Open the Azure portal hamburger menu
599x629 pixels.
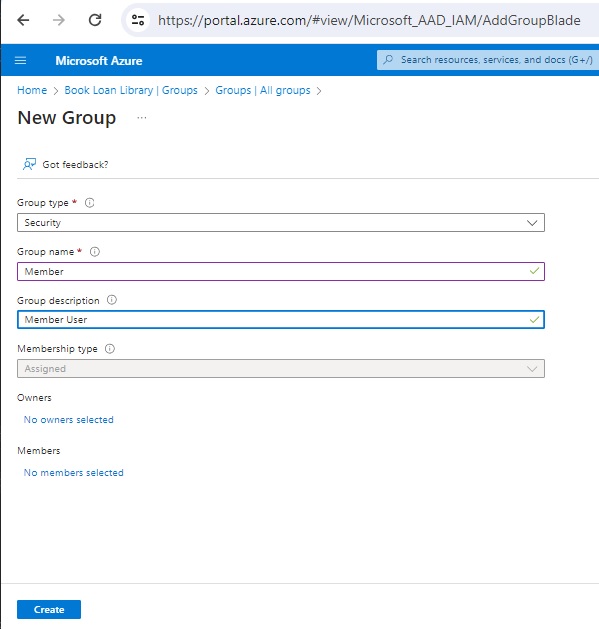click(20, 61)
